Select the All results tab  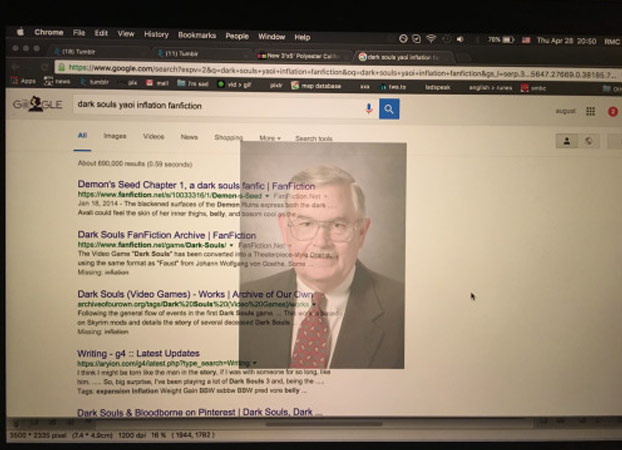(82, 135)
